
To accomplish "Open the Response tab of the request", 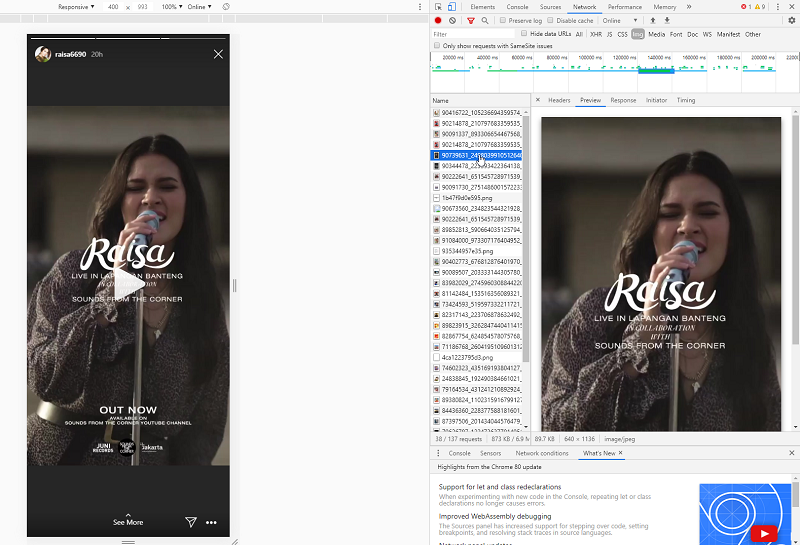I will [x=623, y=100].
